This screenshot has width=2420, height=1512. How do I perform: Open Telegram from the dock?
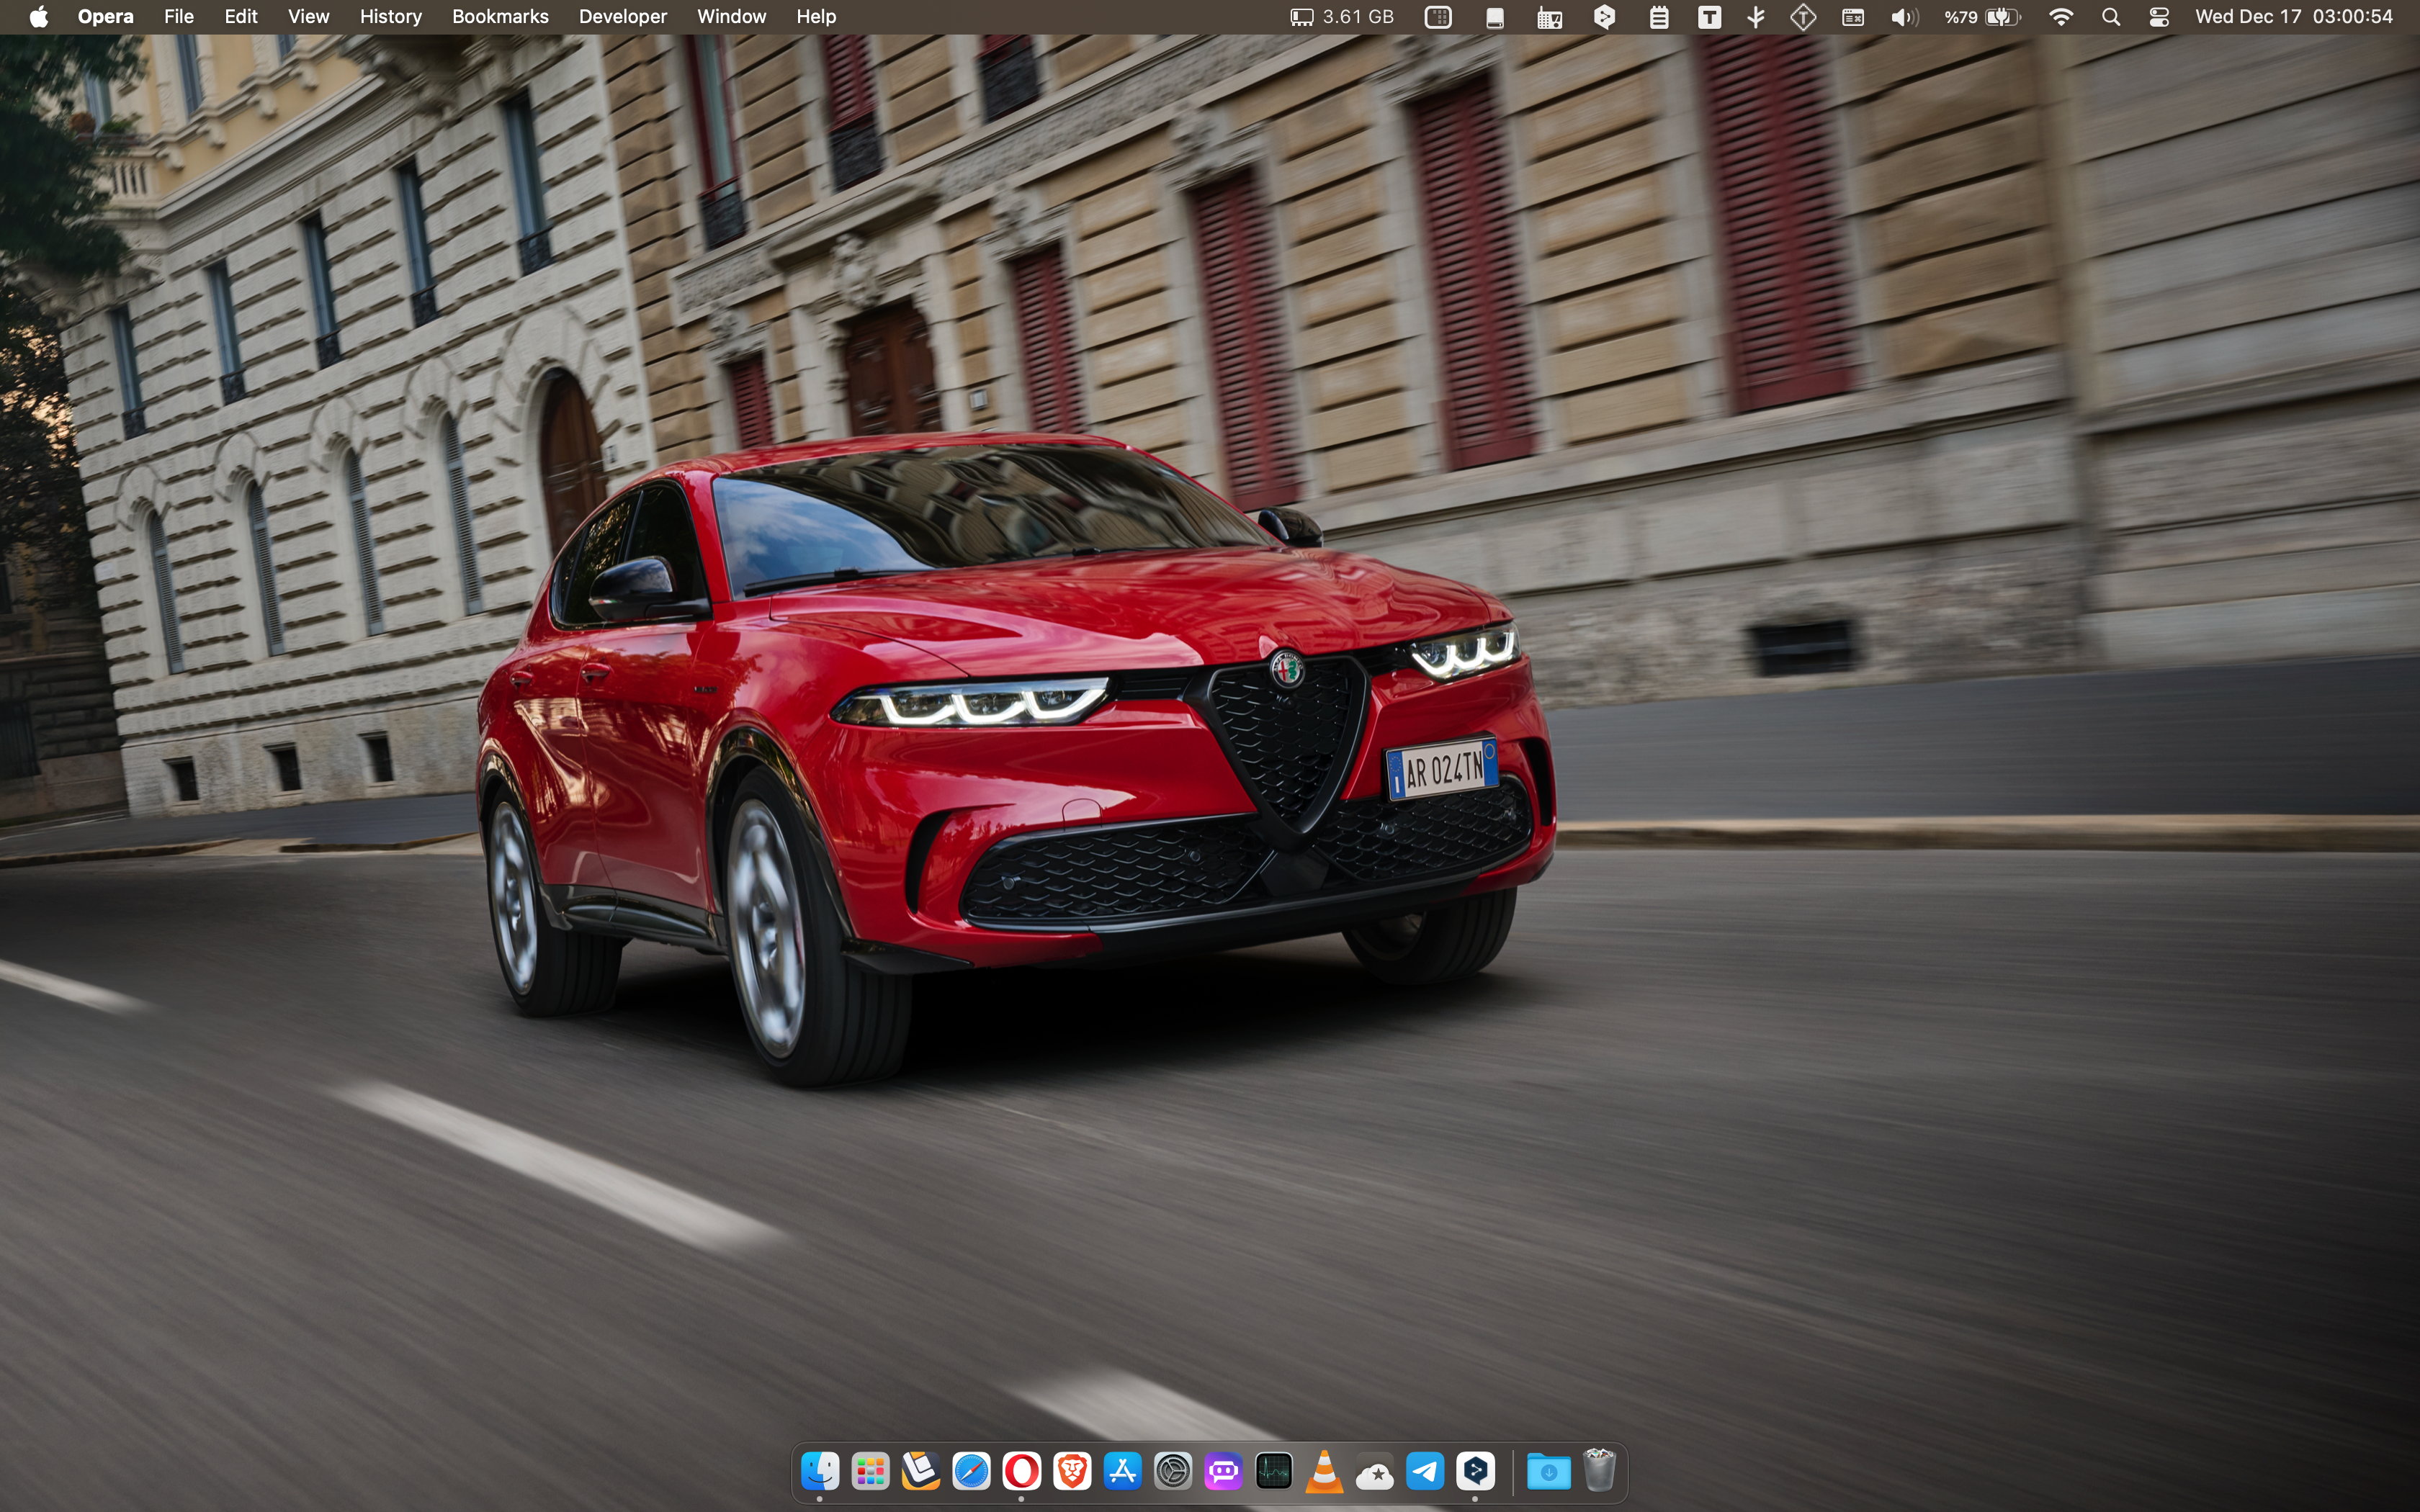1425,1471
